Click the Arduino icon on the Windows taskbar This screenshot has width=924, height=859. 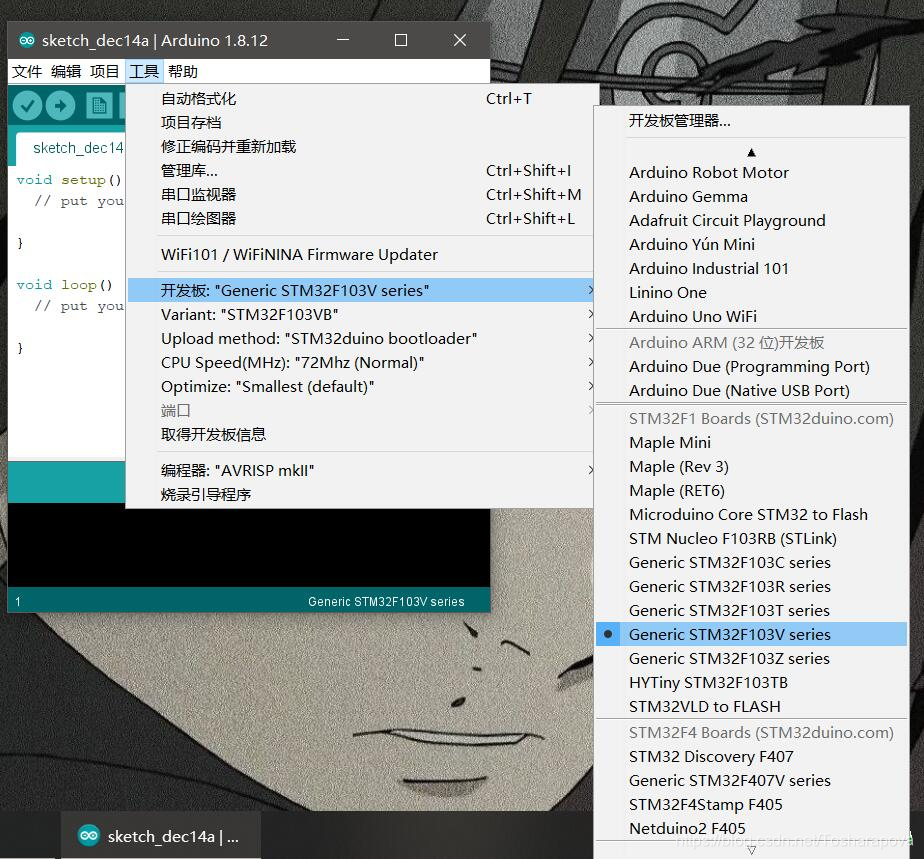coord(88,835)
